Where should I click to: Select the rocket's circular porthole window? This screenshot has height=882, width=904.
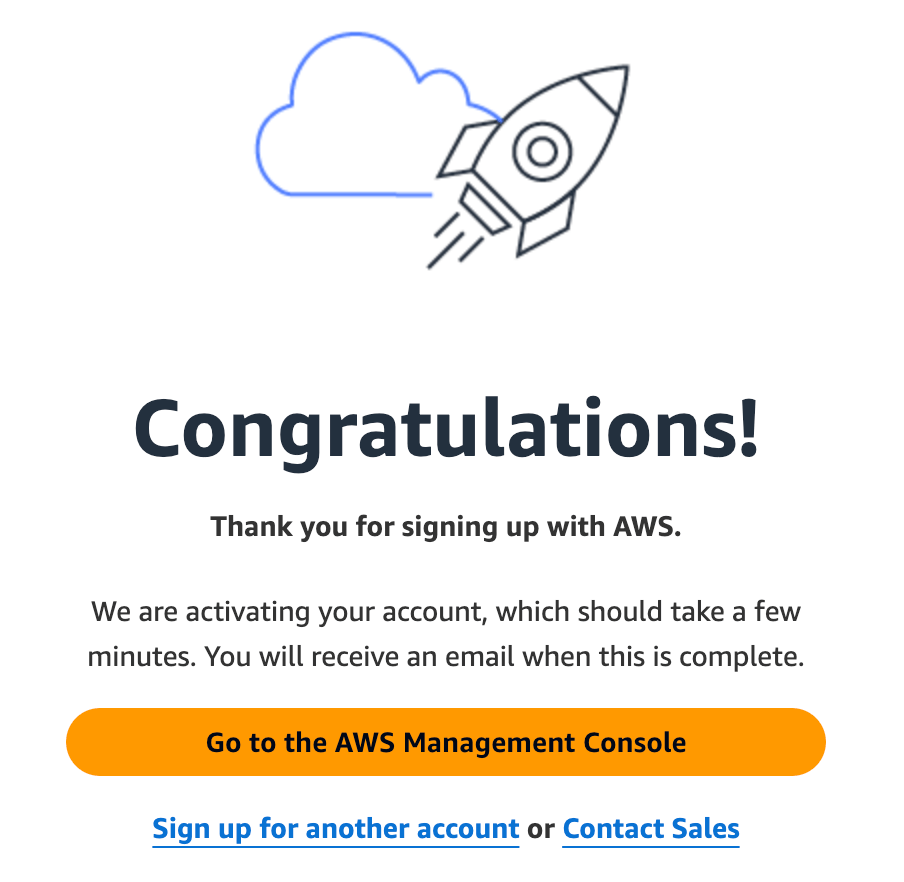click(x=542, y=152)
